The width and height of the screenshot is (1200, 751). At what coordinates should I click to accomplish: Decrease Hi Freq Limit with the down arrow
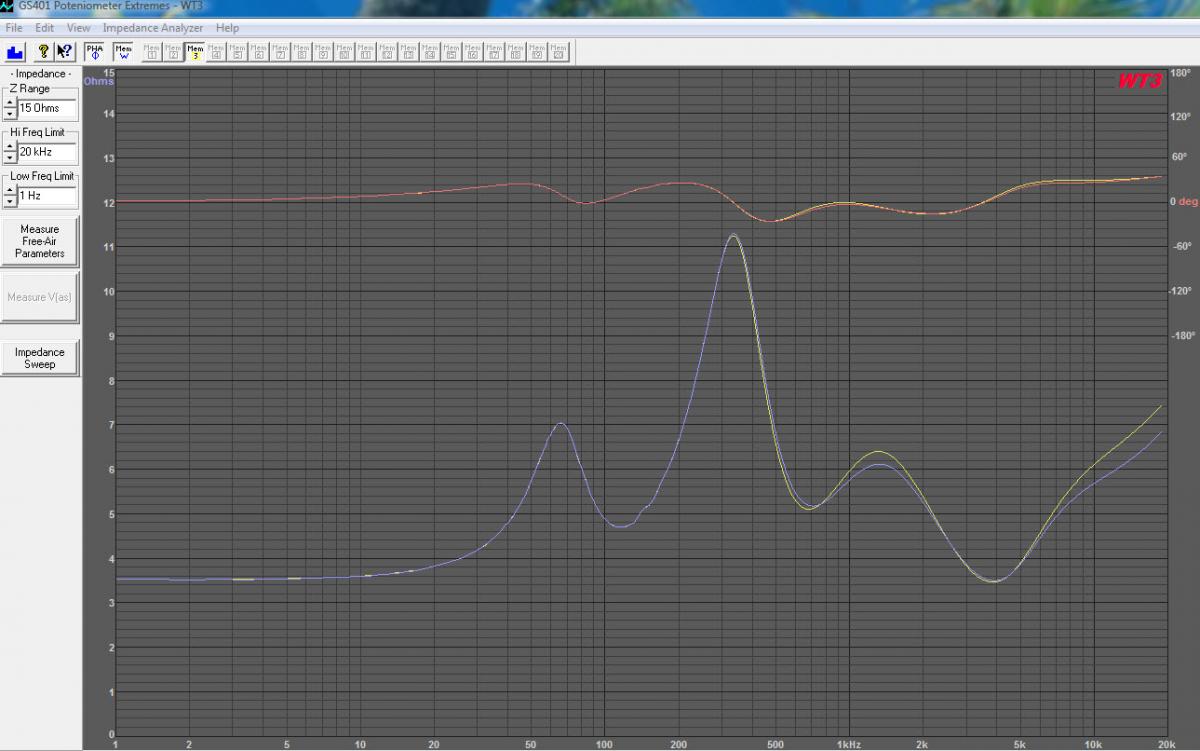(x=10, y=158)
